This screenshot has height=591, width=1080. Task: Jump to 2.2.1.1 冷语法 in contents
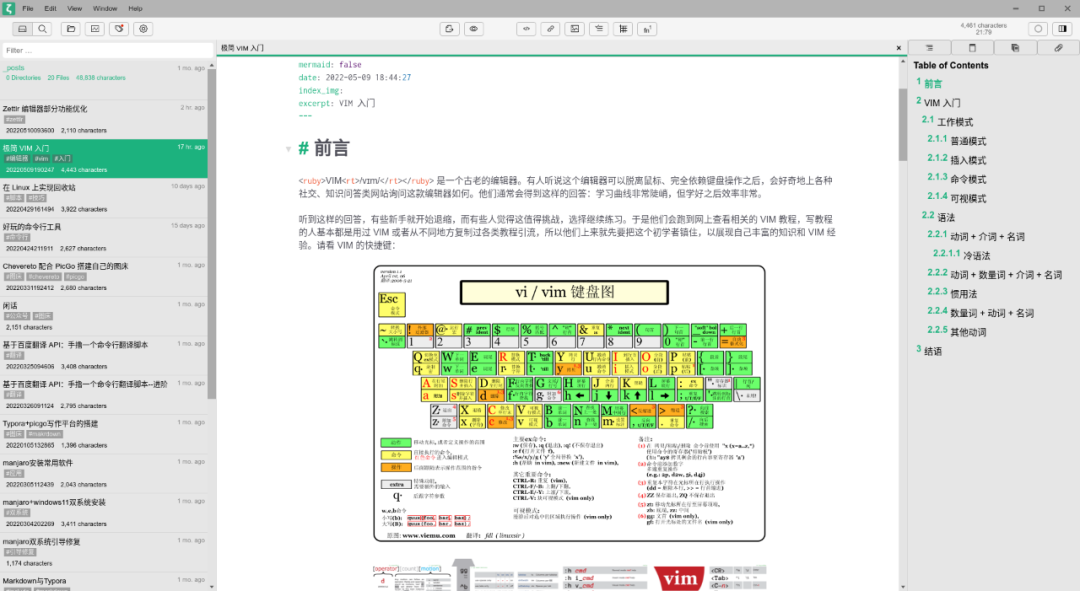pos(977,256)
